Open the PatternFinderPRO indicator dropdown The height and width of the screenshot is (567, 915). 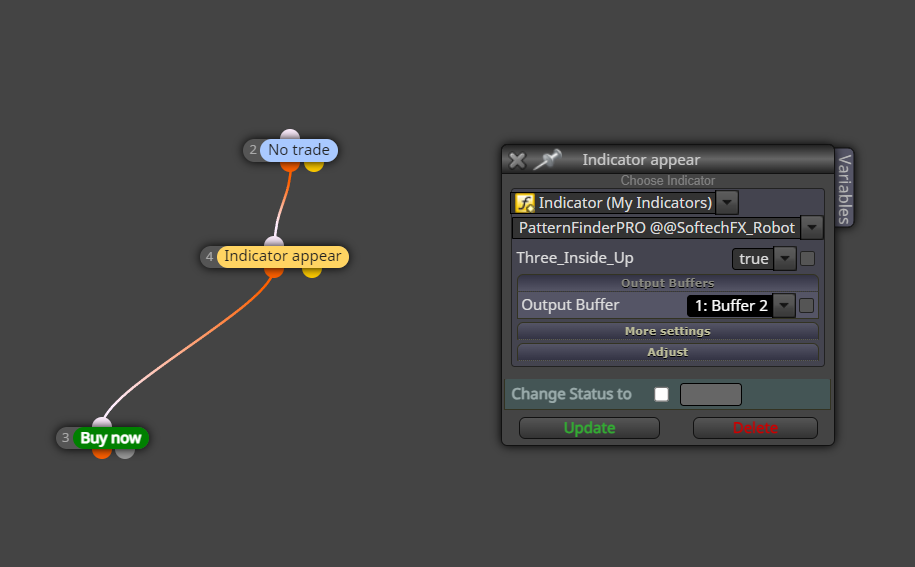812,228
